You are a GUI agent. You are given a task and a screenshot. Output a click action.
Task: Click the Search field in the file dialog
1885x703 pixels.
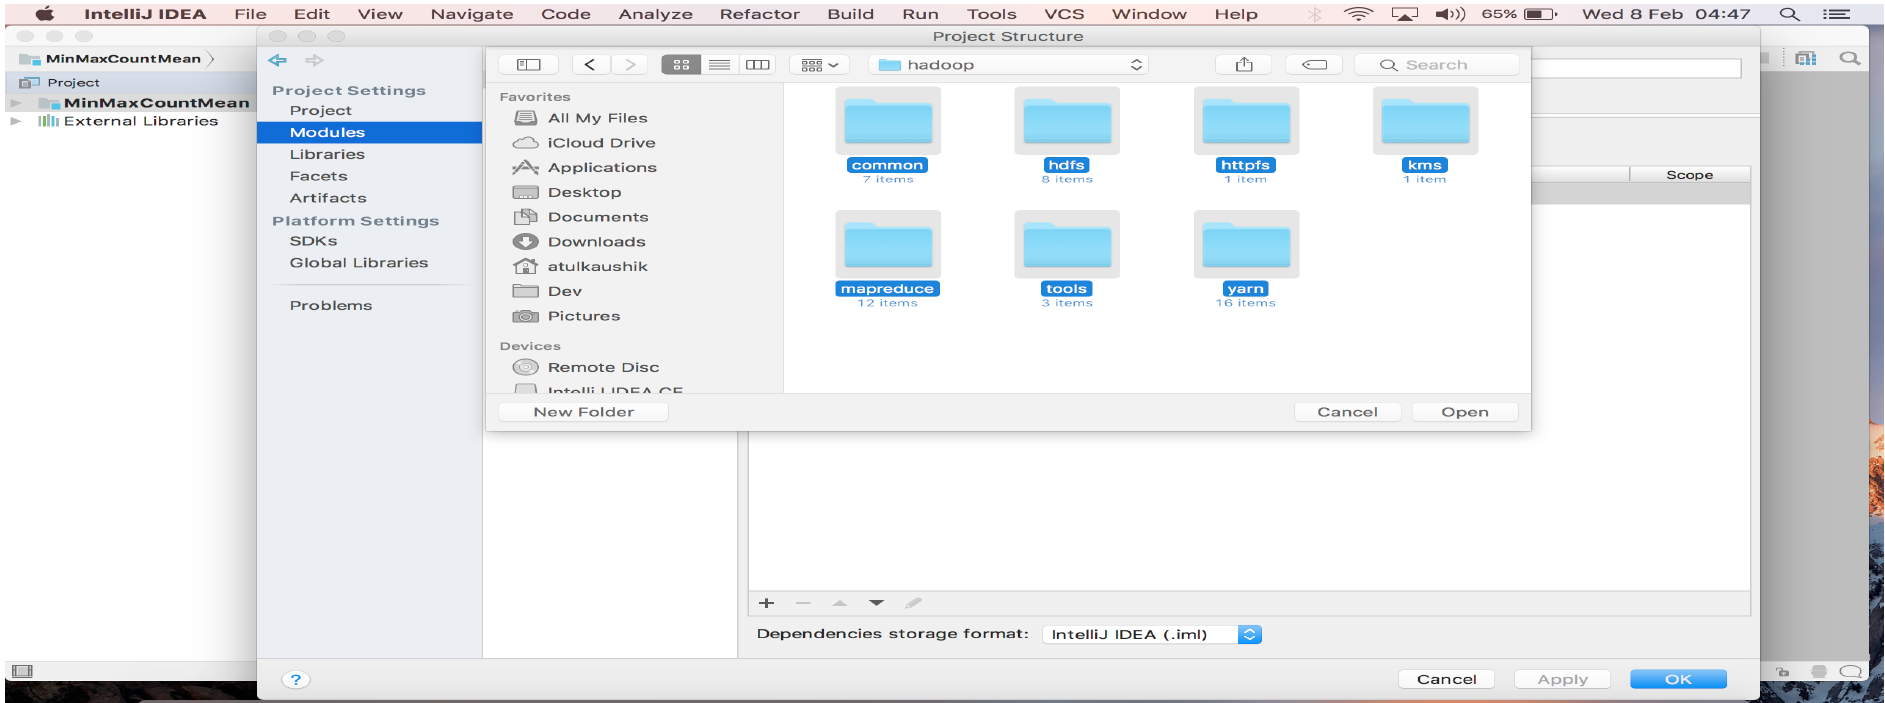pyautogui.click(x=1436, y=65)
